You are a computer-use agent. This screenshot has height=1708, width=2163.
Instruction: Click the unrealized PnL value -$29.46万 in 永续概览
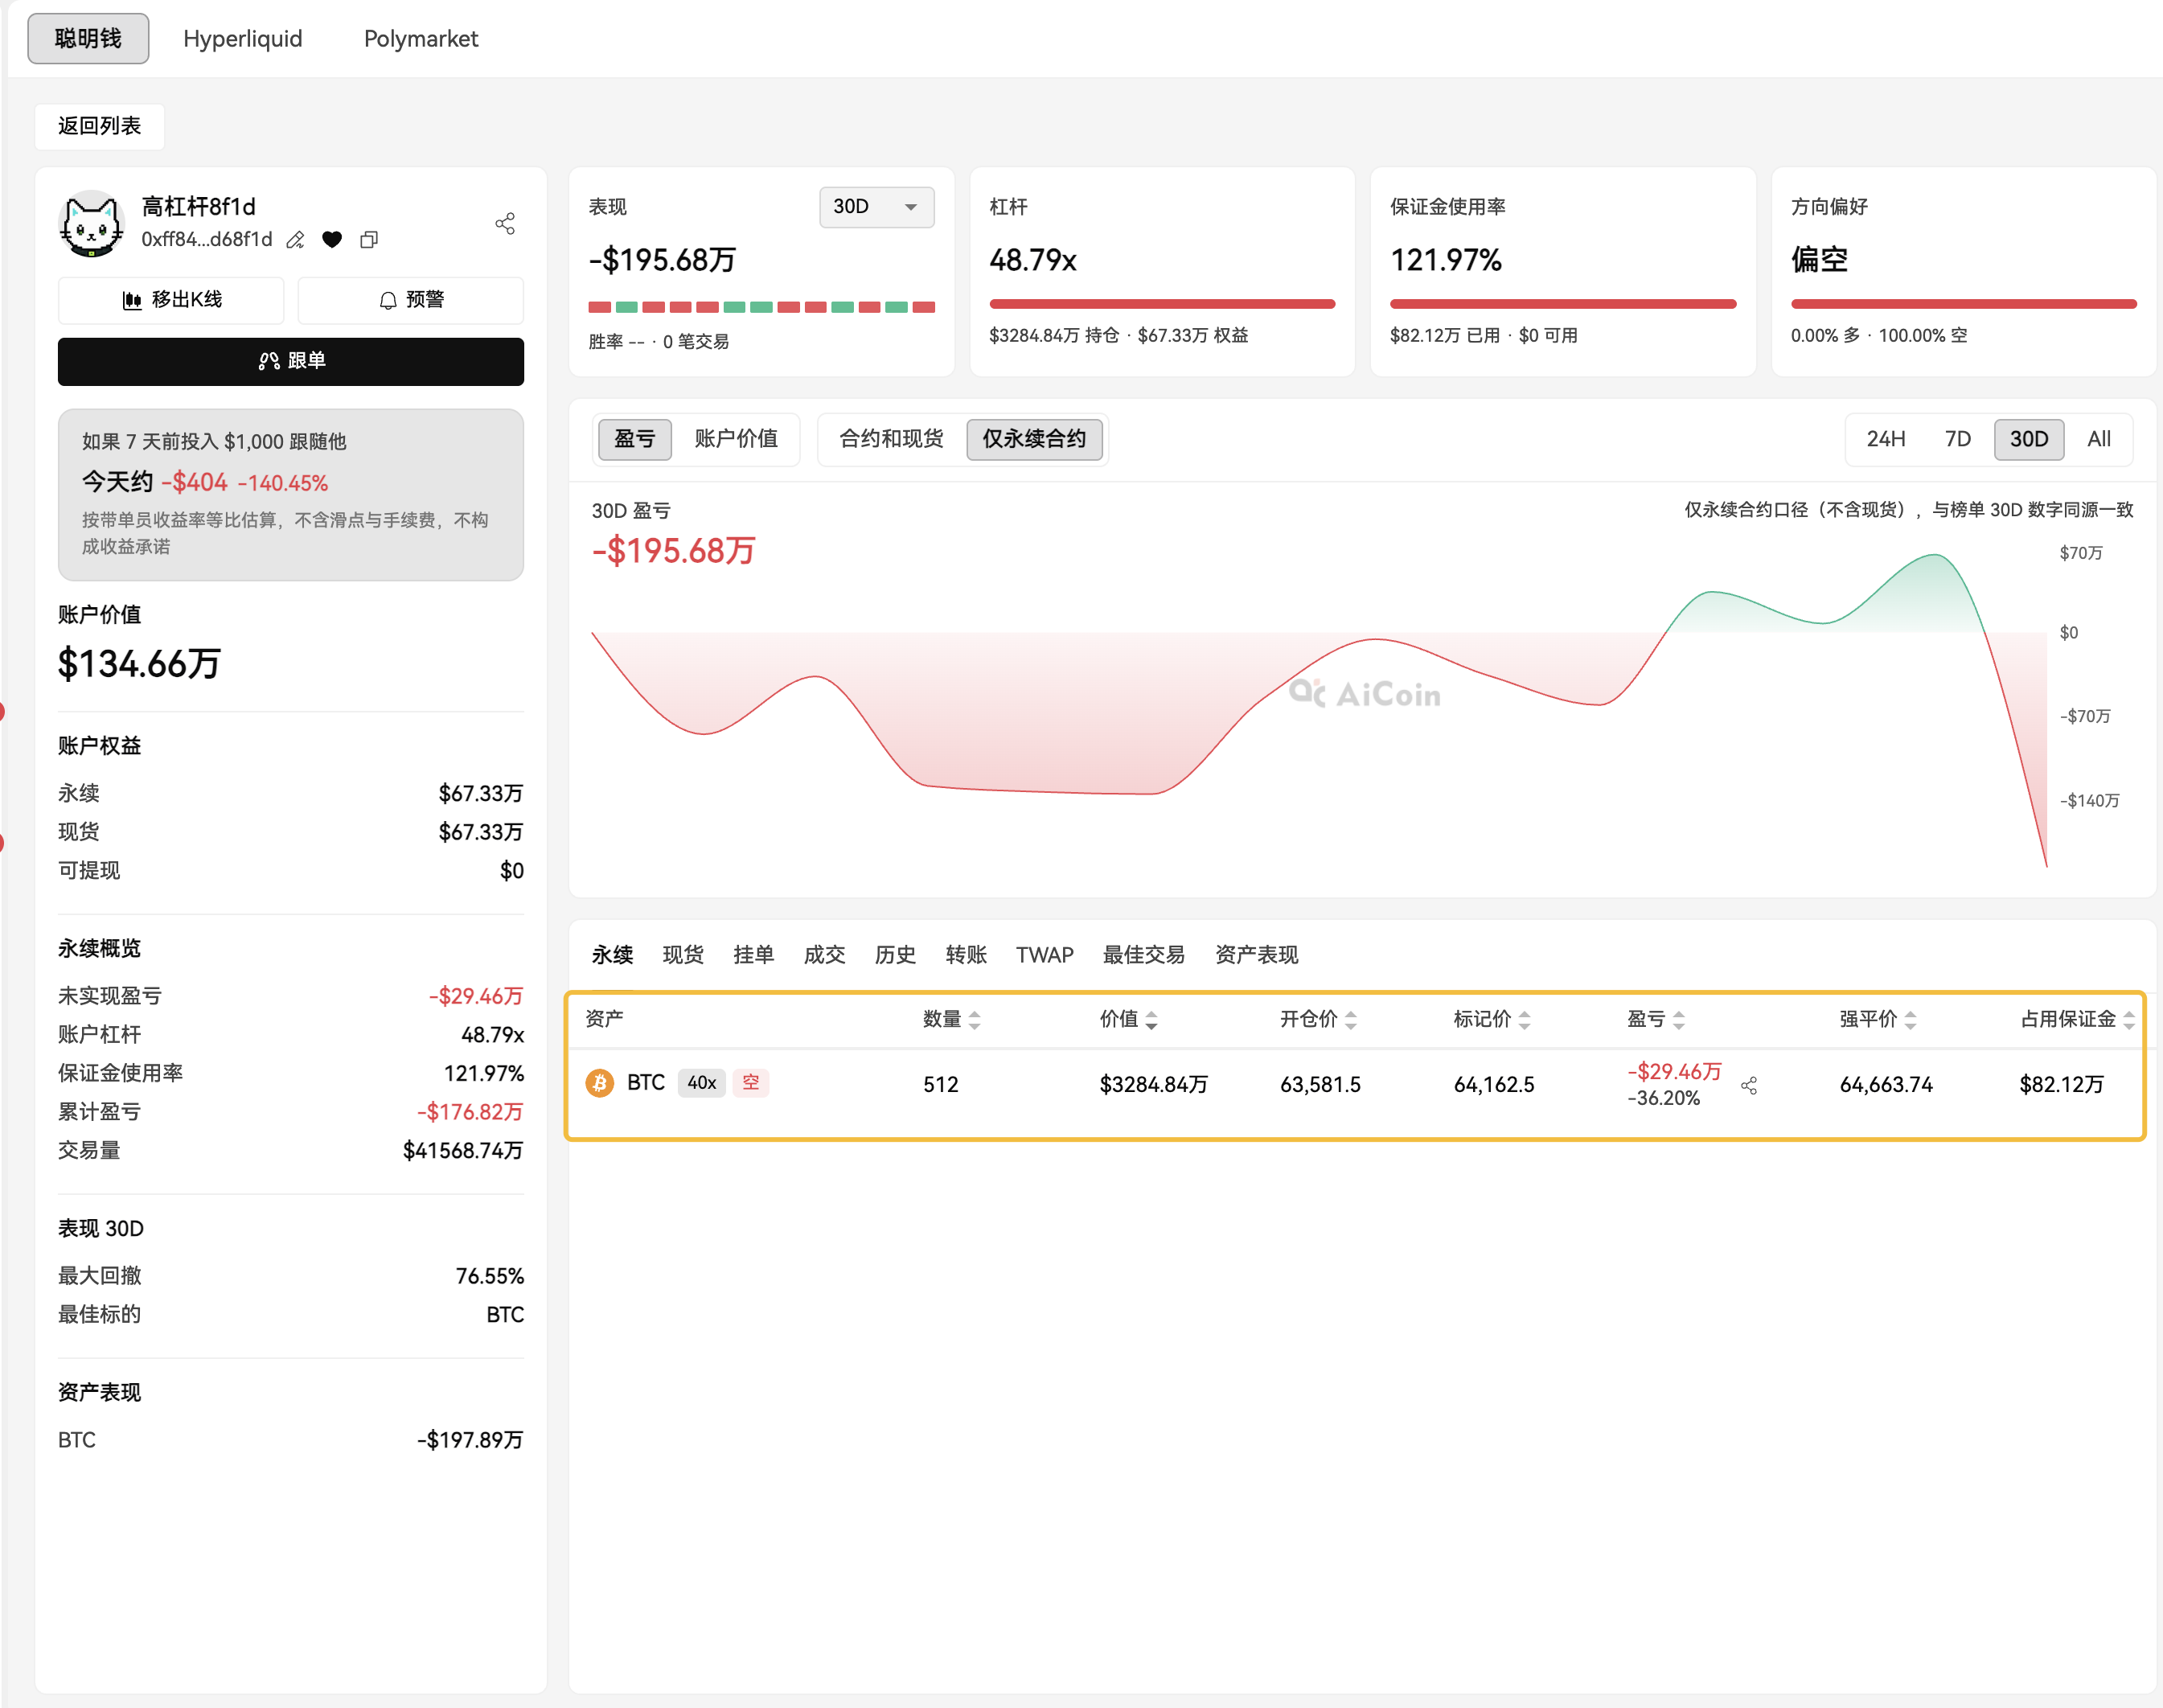(x=476, y=996)
